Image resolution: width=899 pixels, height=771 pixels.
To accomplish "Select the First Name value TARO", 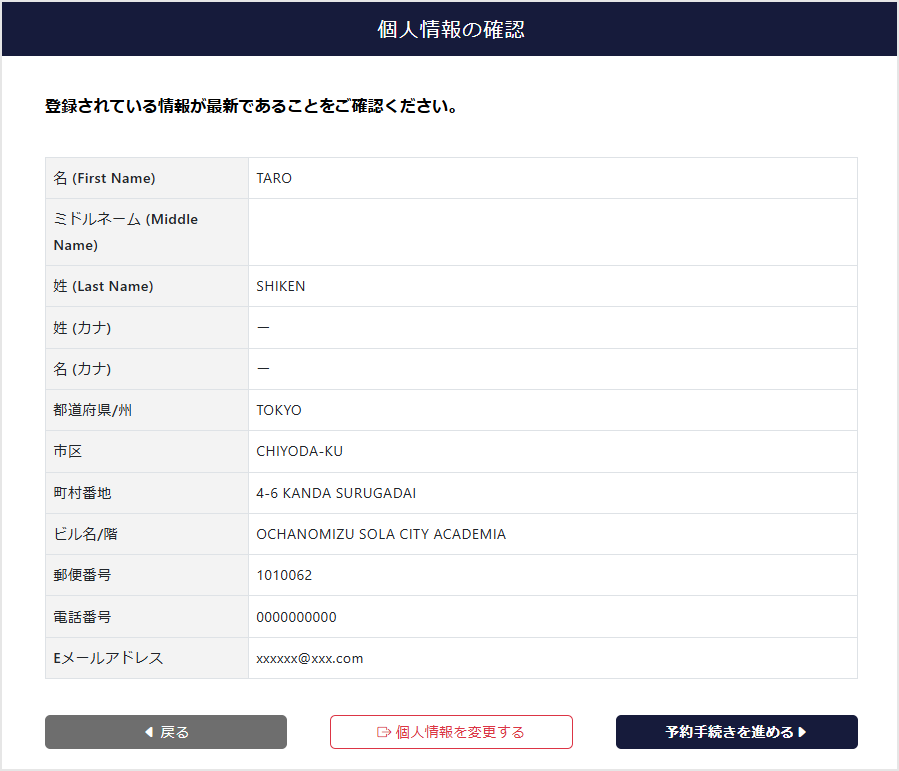I will click(x=274, y=178).
